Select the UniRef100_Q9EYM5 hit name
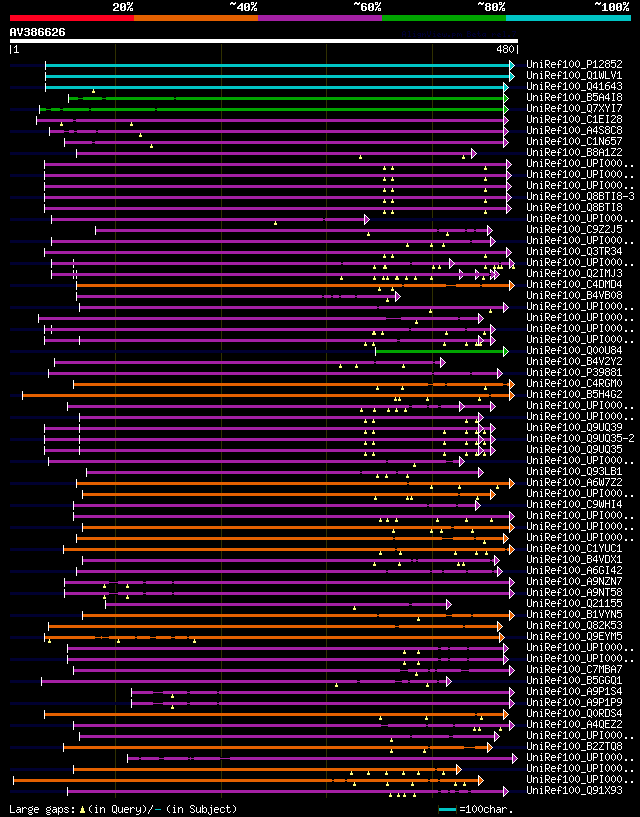Image resolution: width=640 pixels, height=817 pixels. click(x=574, y=637)
